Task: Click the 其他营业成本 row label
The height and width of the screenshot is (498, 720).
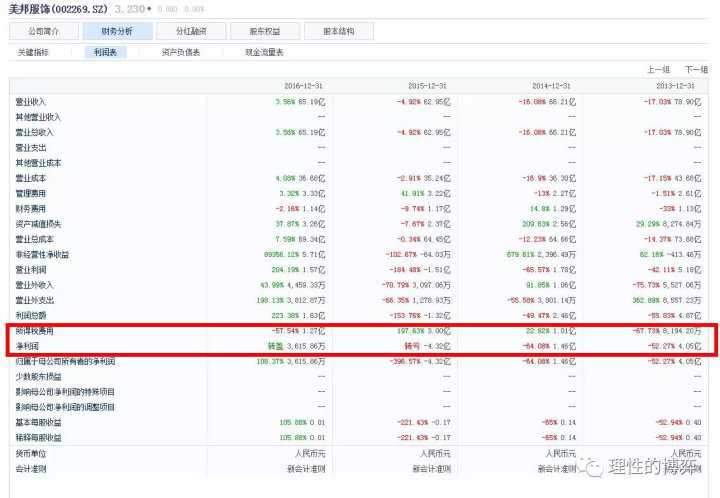Action: tap(38, 163)
